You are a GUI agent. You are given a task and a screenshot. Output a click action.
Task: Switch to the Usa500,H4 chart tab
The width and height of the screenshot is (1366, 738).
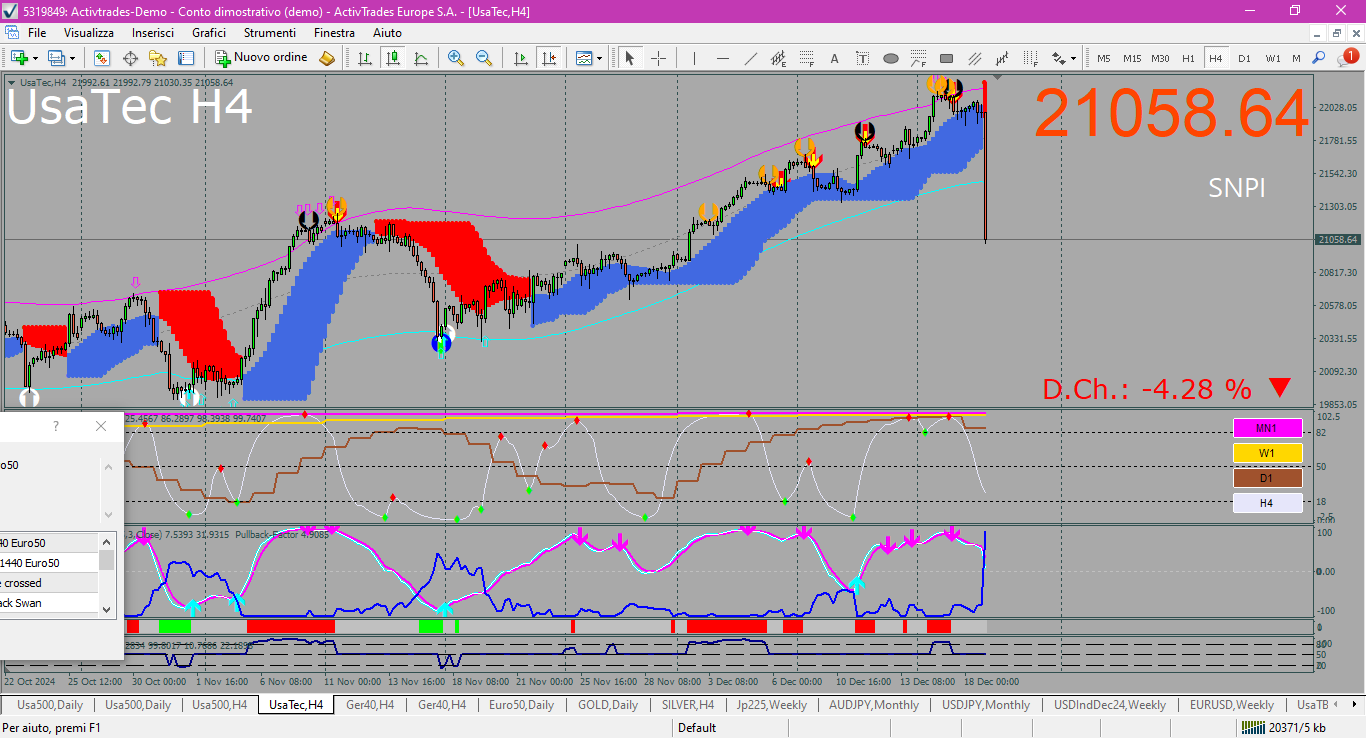coord(219,705)
